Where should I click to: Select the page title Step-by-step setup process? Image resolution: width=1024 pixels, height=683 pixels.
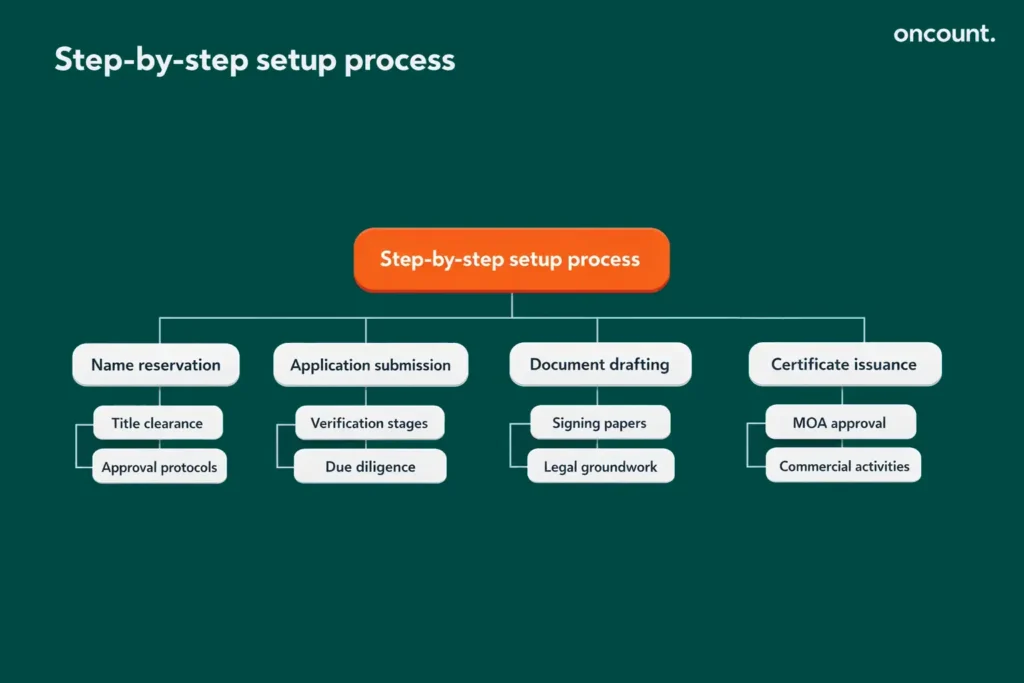[x=255, y=60]
